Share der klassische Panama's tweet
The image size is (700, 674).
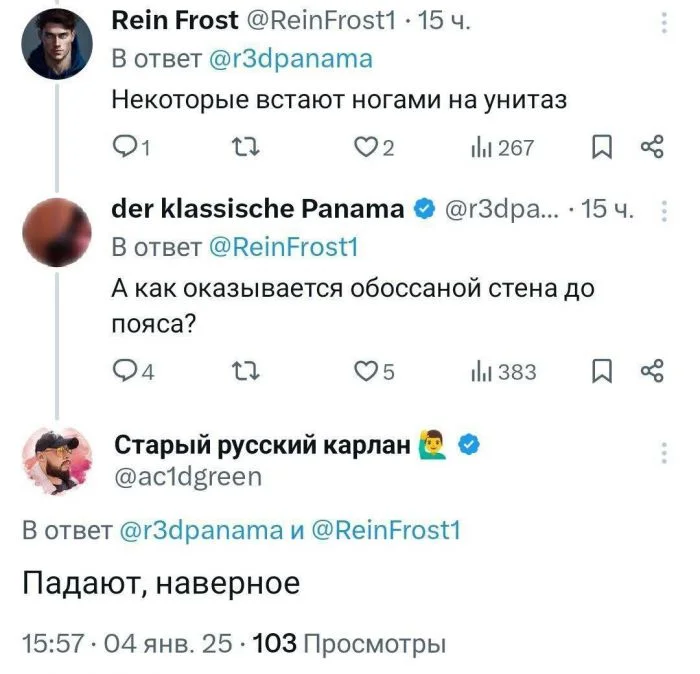pyautogui.click(x=651, y=372)
